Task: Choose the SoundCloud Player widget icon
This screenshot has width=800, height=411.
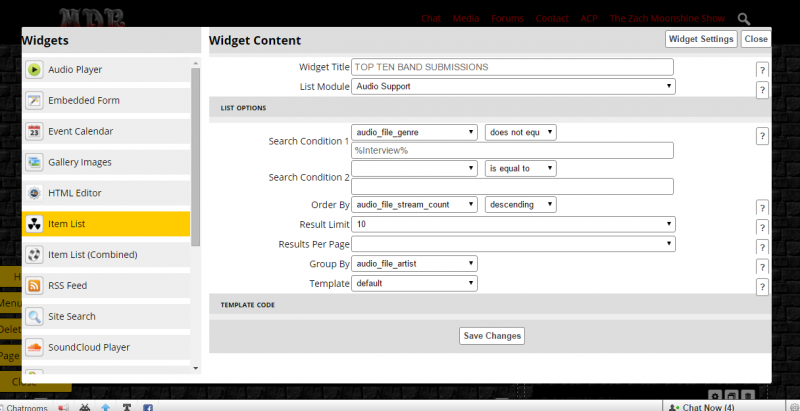Action: pos(34,347)
